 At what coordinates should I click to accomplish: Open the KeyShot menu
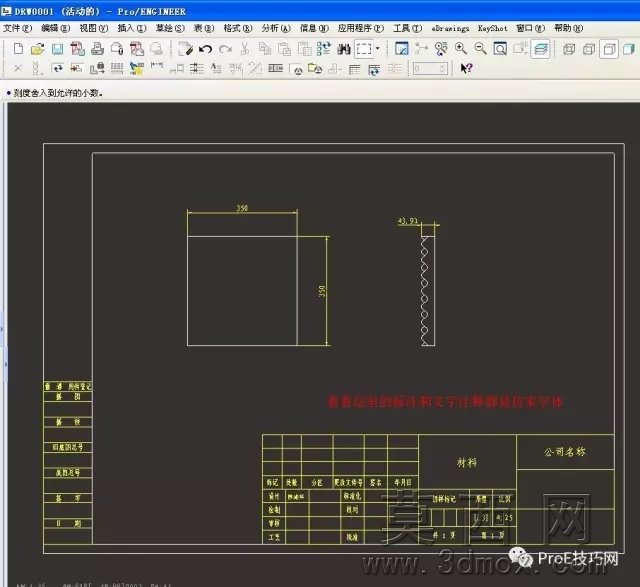coord(493,29)
